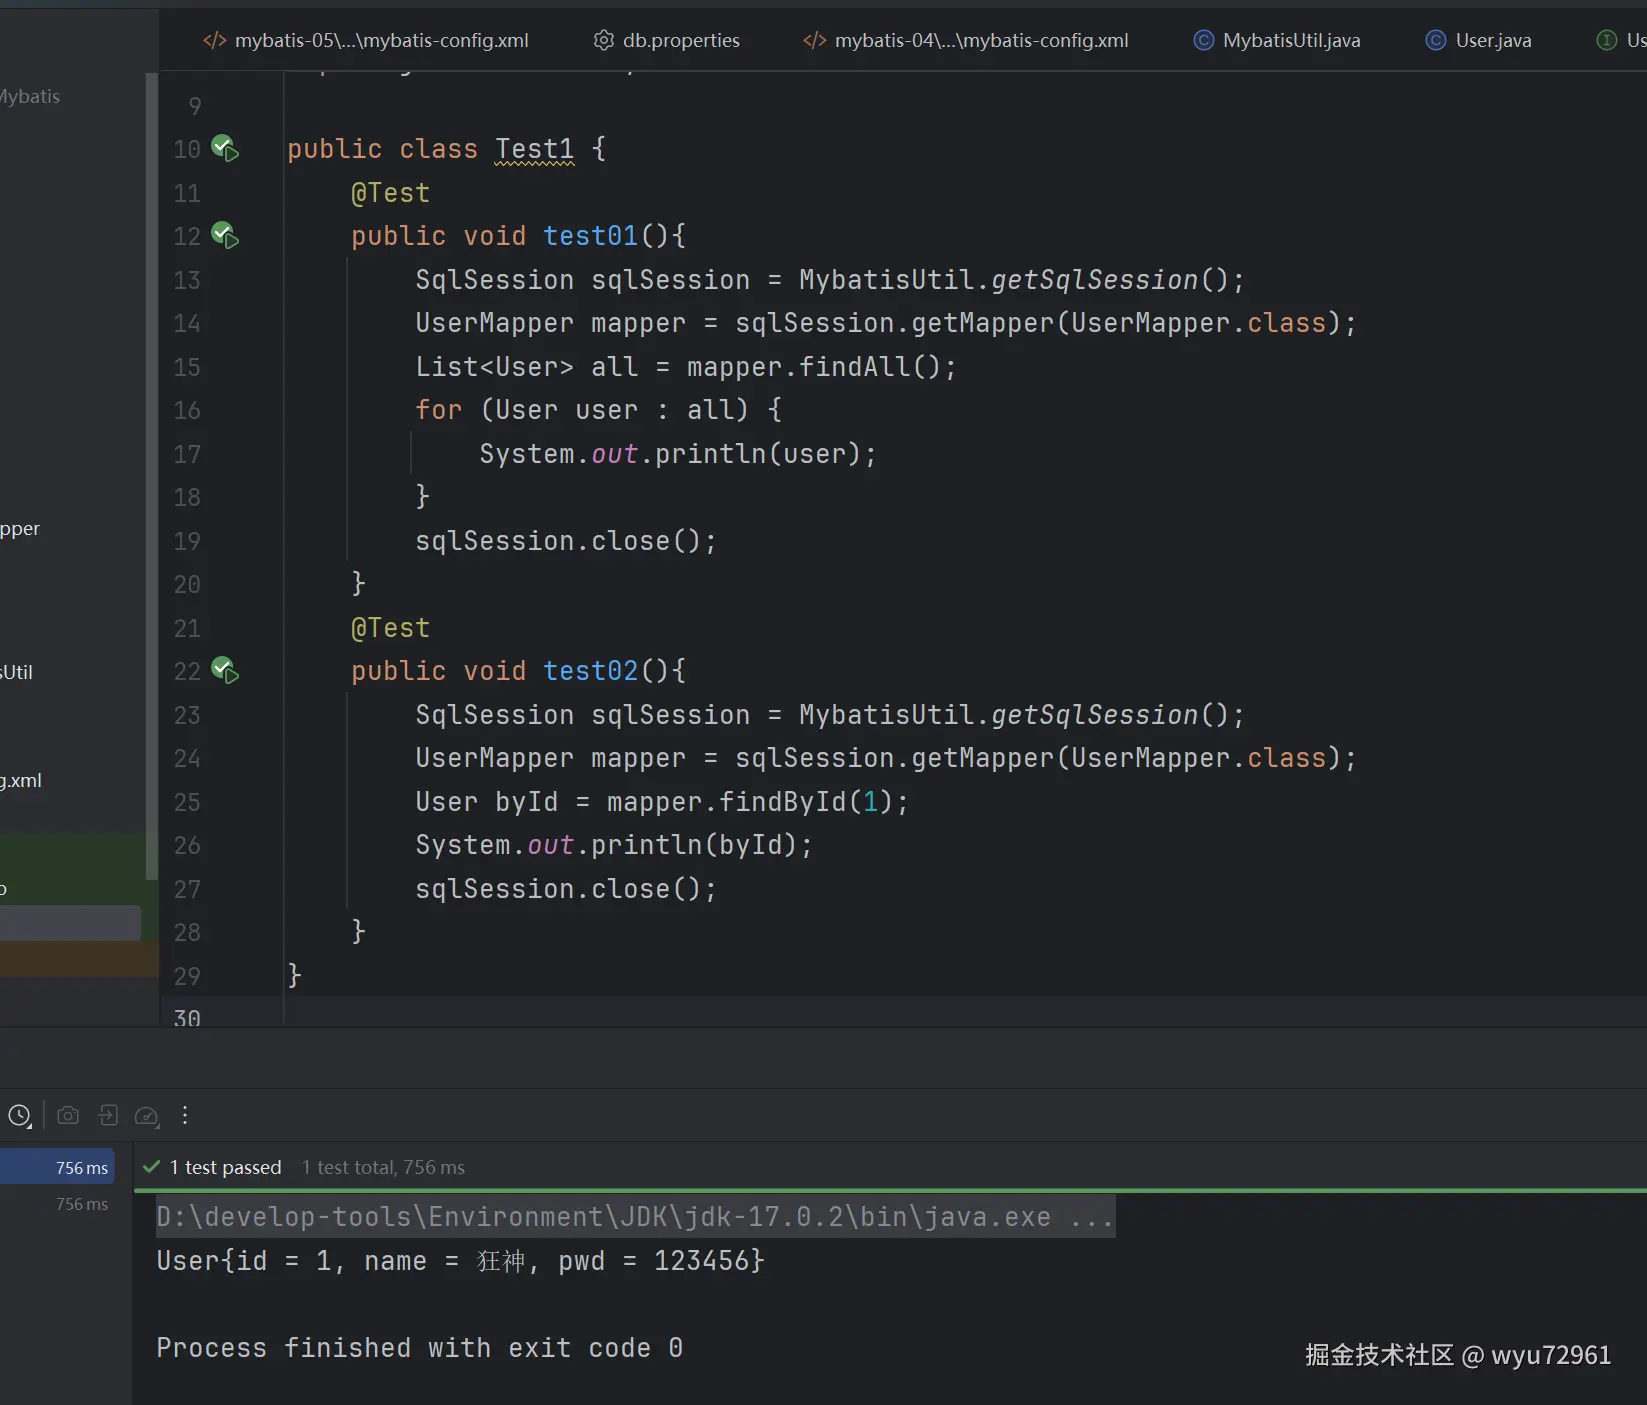Viewport: 1647px width, 1405px height.
Task: Click findById in the editor
Action: pyautogui.click(x=783, y=802)
